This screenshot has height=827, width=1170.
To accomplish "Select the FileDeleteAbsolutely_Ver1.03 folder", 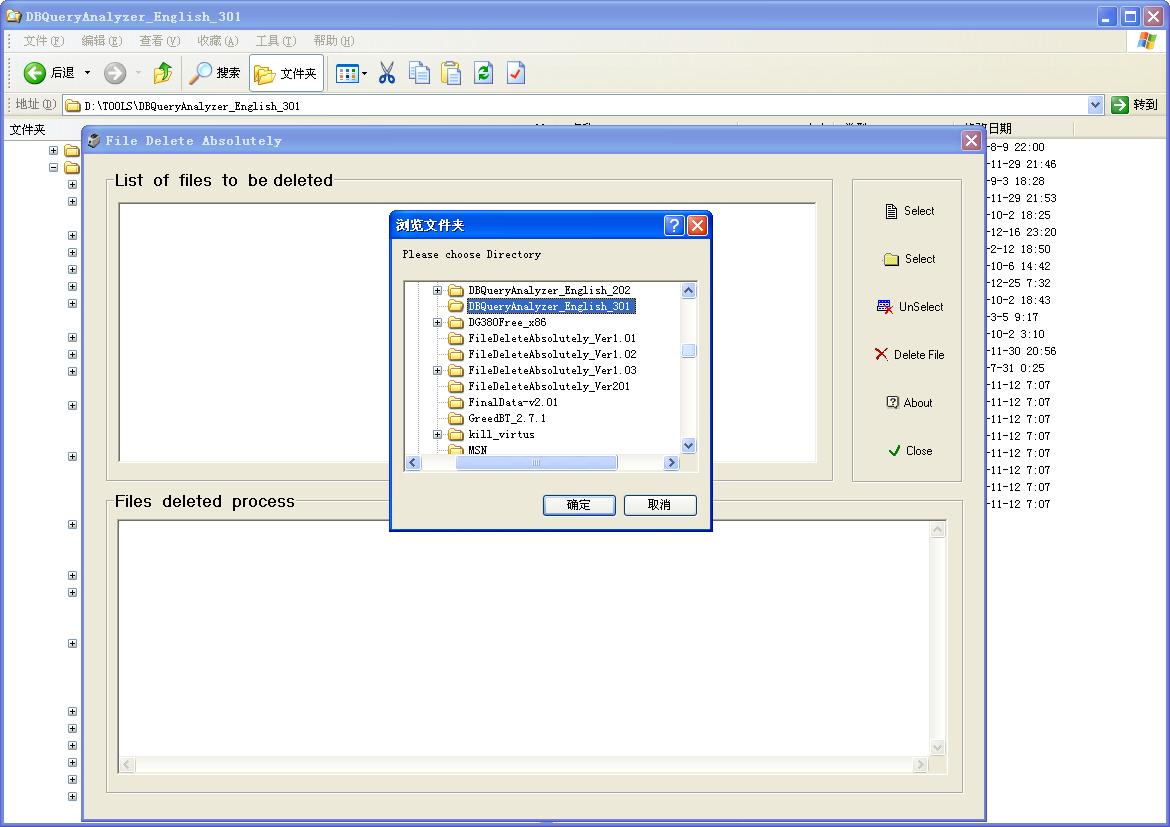I will click(552, 370).
